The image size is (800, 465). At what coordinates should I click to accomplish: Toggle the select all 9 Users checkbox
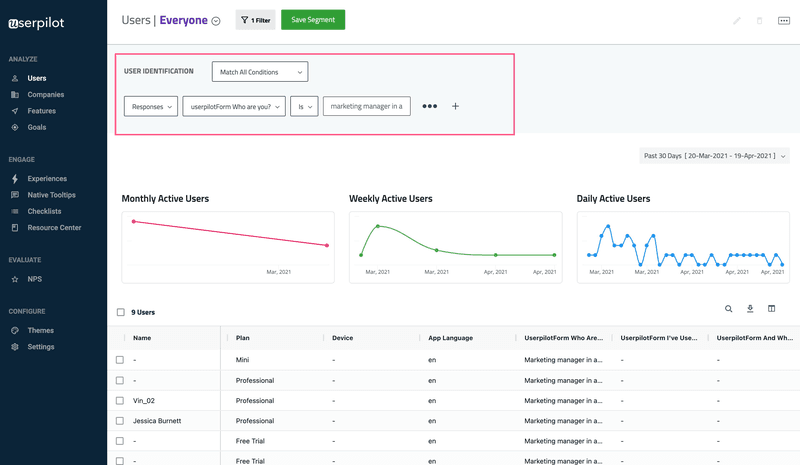(121, 312)
